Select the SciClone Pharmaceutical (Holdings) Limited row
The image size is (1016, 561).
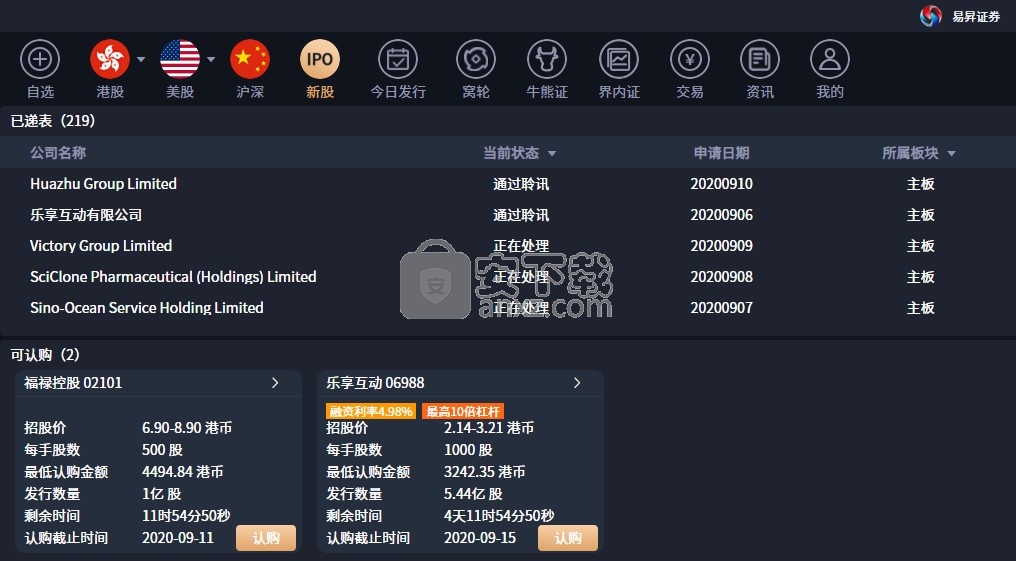(508, 277)
